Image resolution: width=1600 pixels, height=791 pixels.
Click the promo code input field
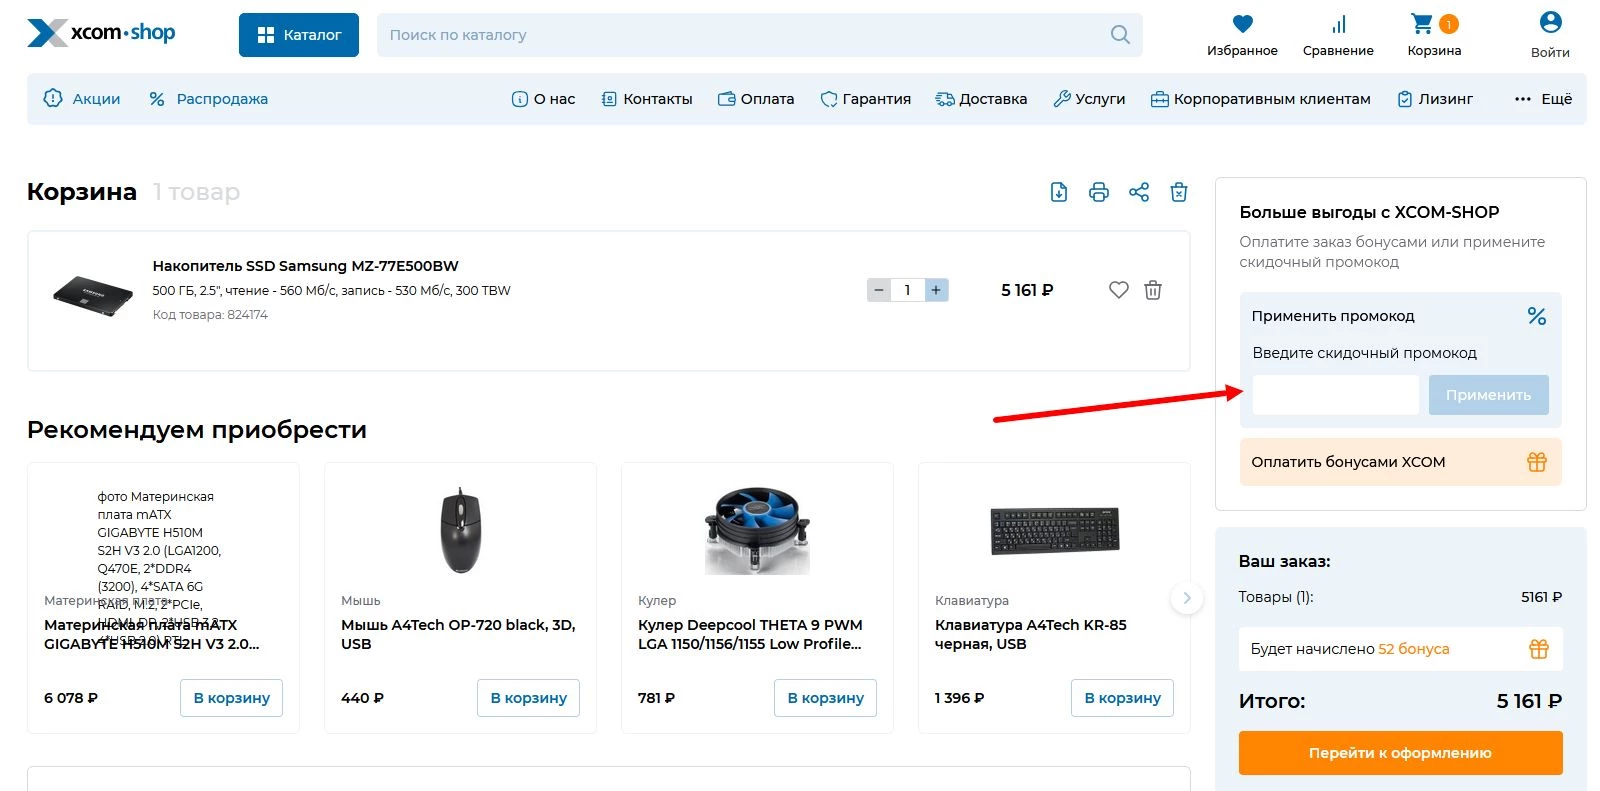pos(1335,395)
